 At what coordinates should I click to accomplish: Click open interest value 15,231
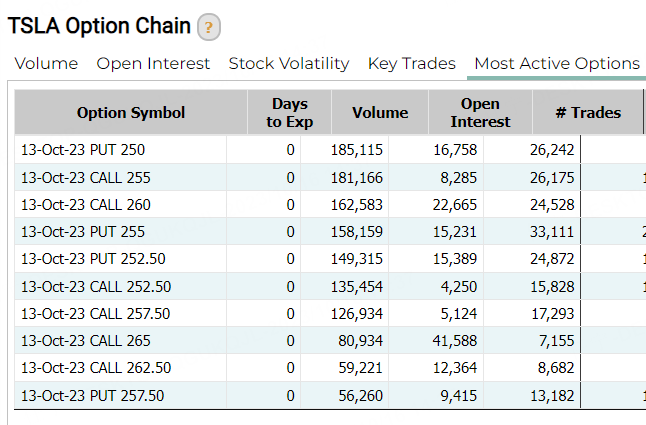coord(455,231)
